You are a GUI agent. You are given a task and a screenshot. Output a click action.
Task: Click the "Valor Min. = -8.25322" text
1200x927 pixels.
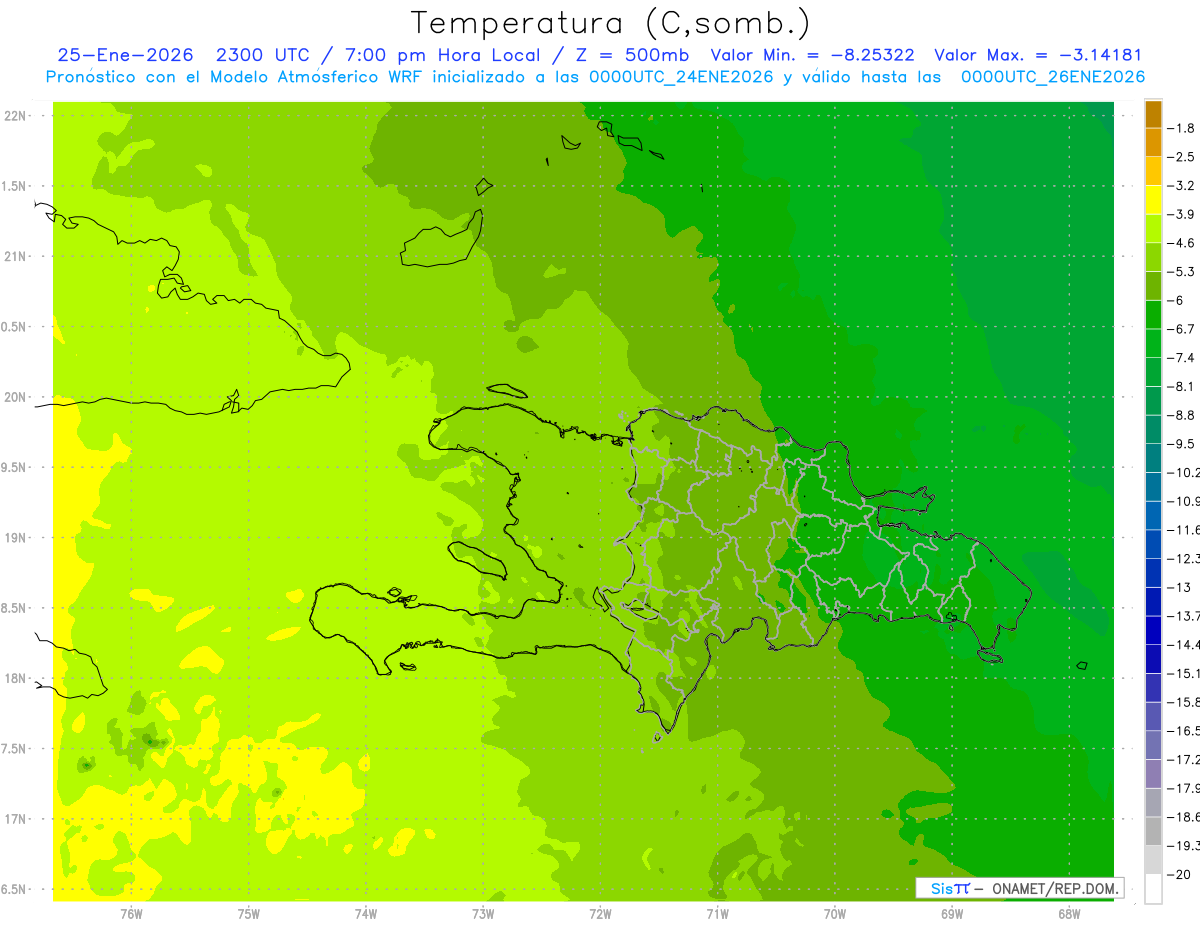812,55
